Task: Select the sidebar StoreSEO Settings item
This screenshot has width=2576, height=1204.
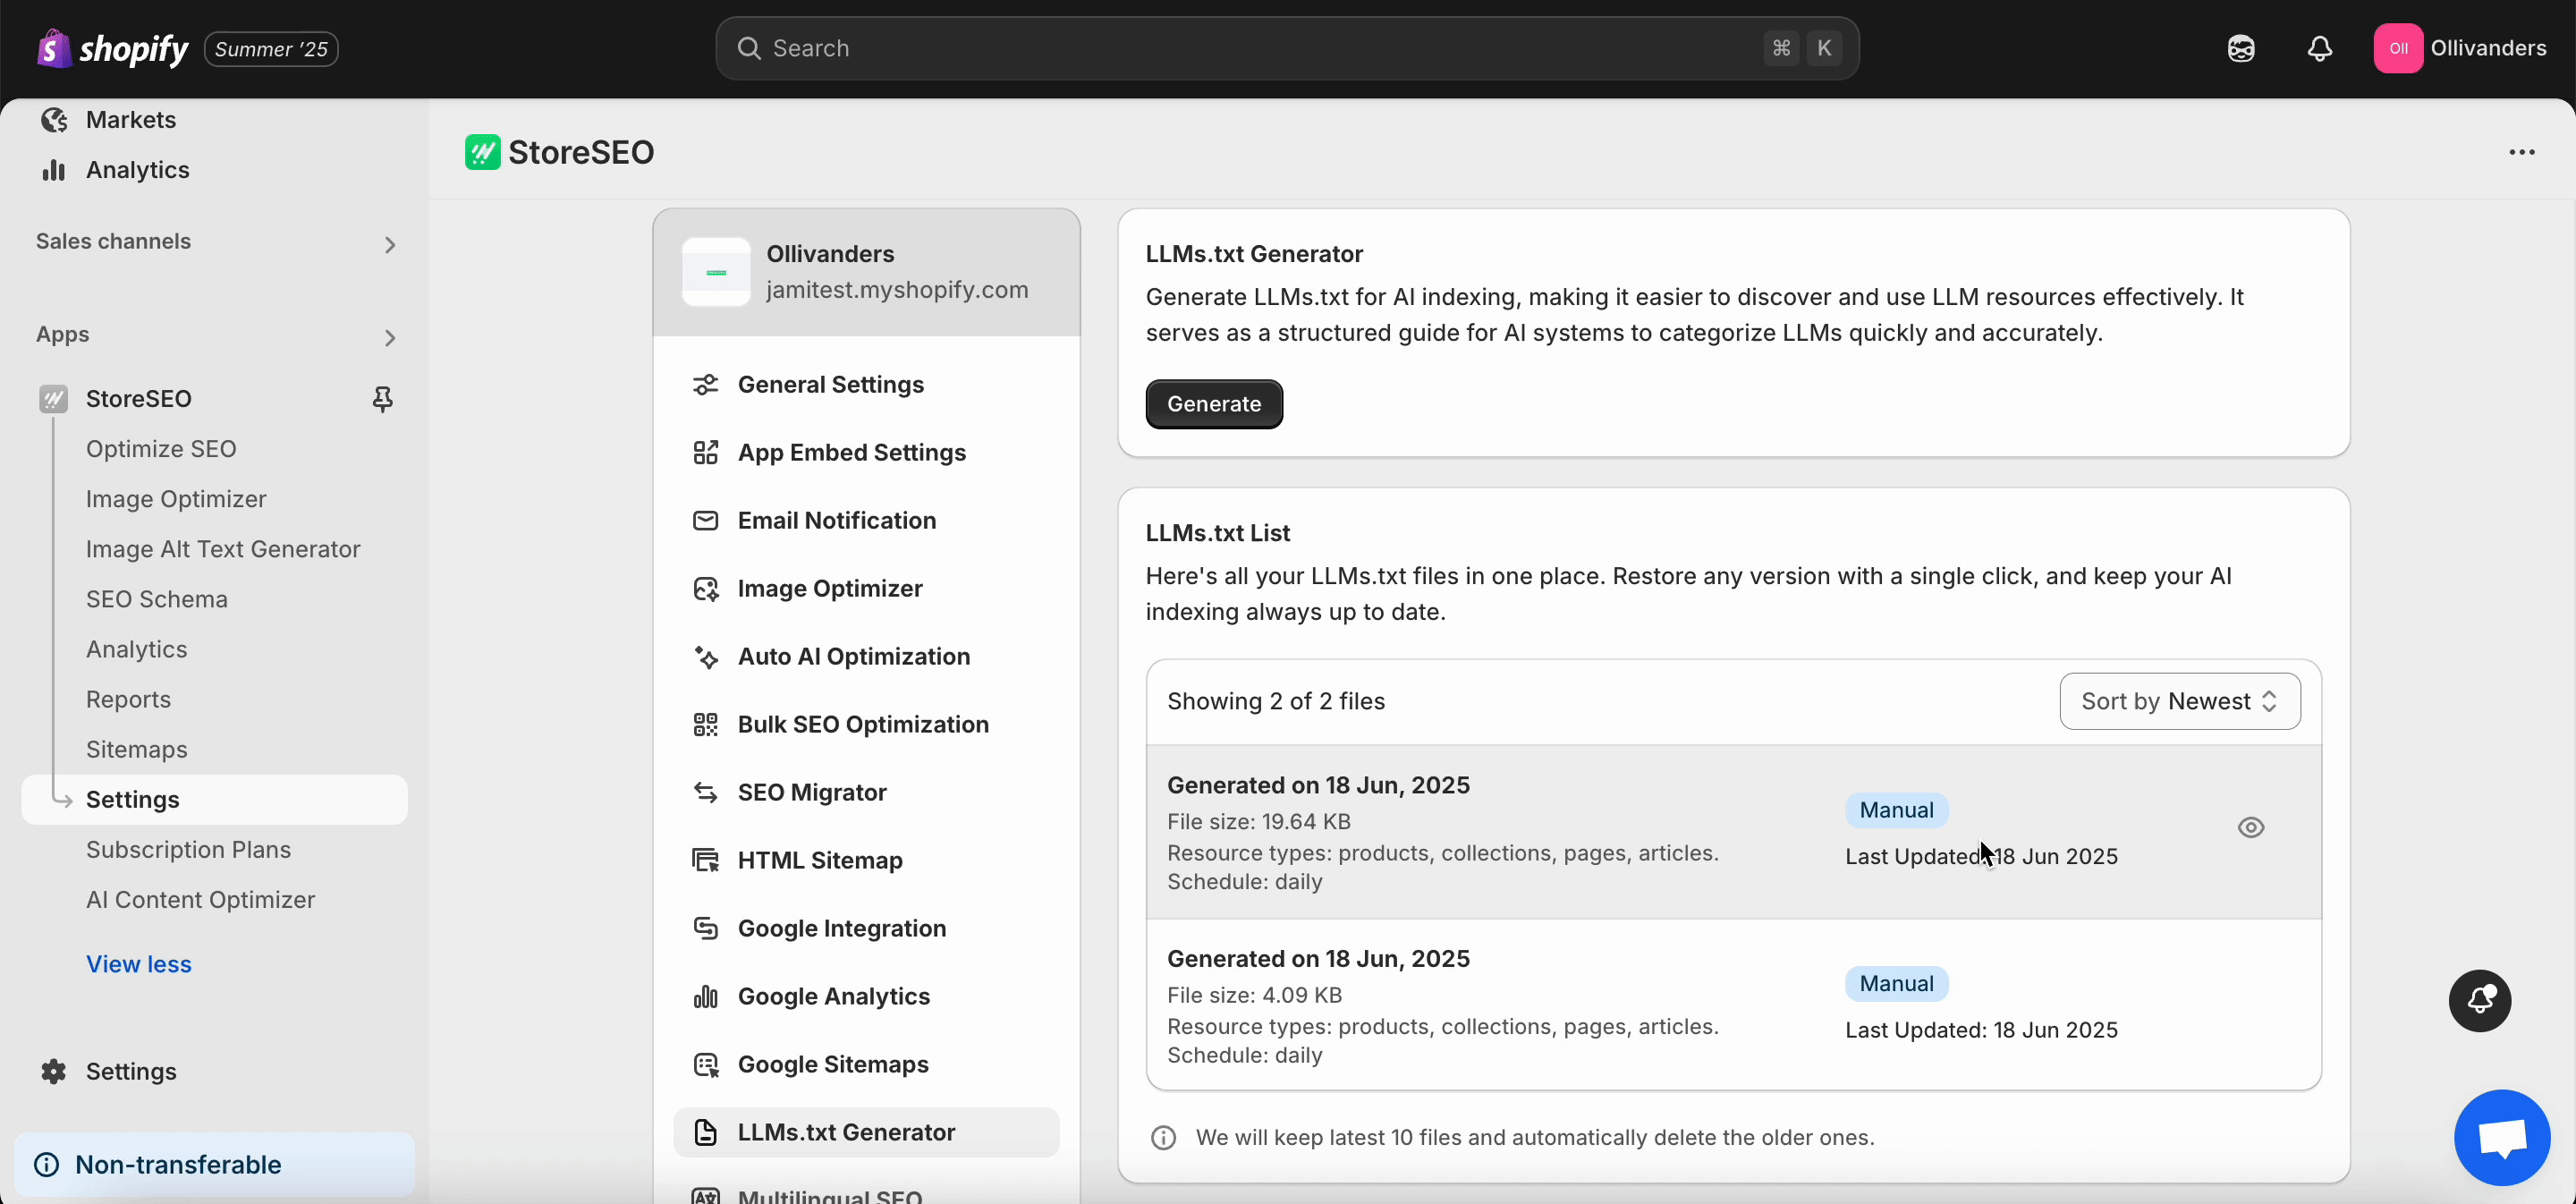Action: (x=215, y=800)
